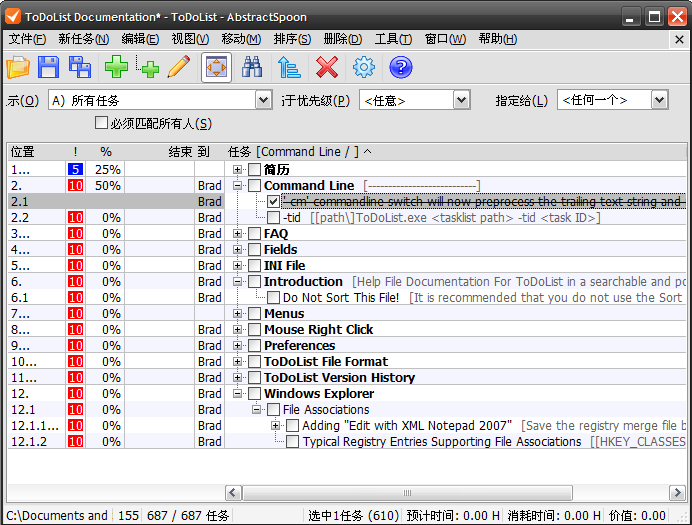
Task: Save tasklist with the floppy disk icon
Action: [49, 68]
